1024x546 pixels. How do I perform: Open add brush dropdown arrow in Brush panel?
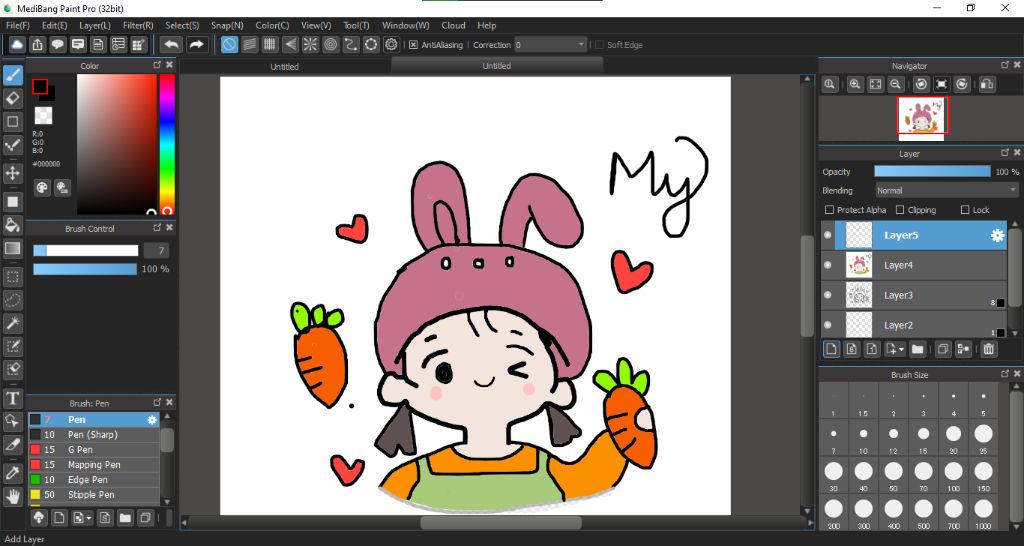coord(88,519)
